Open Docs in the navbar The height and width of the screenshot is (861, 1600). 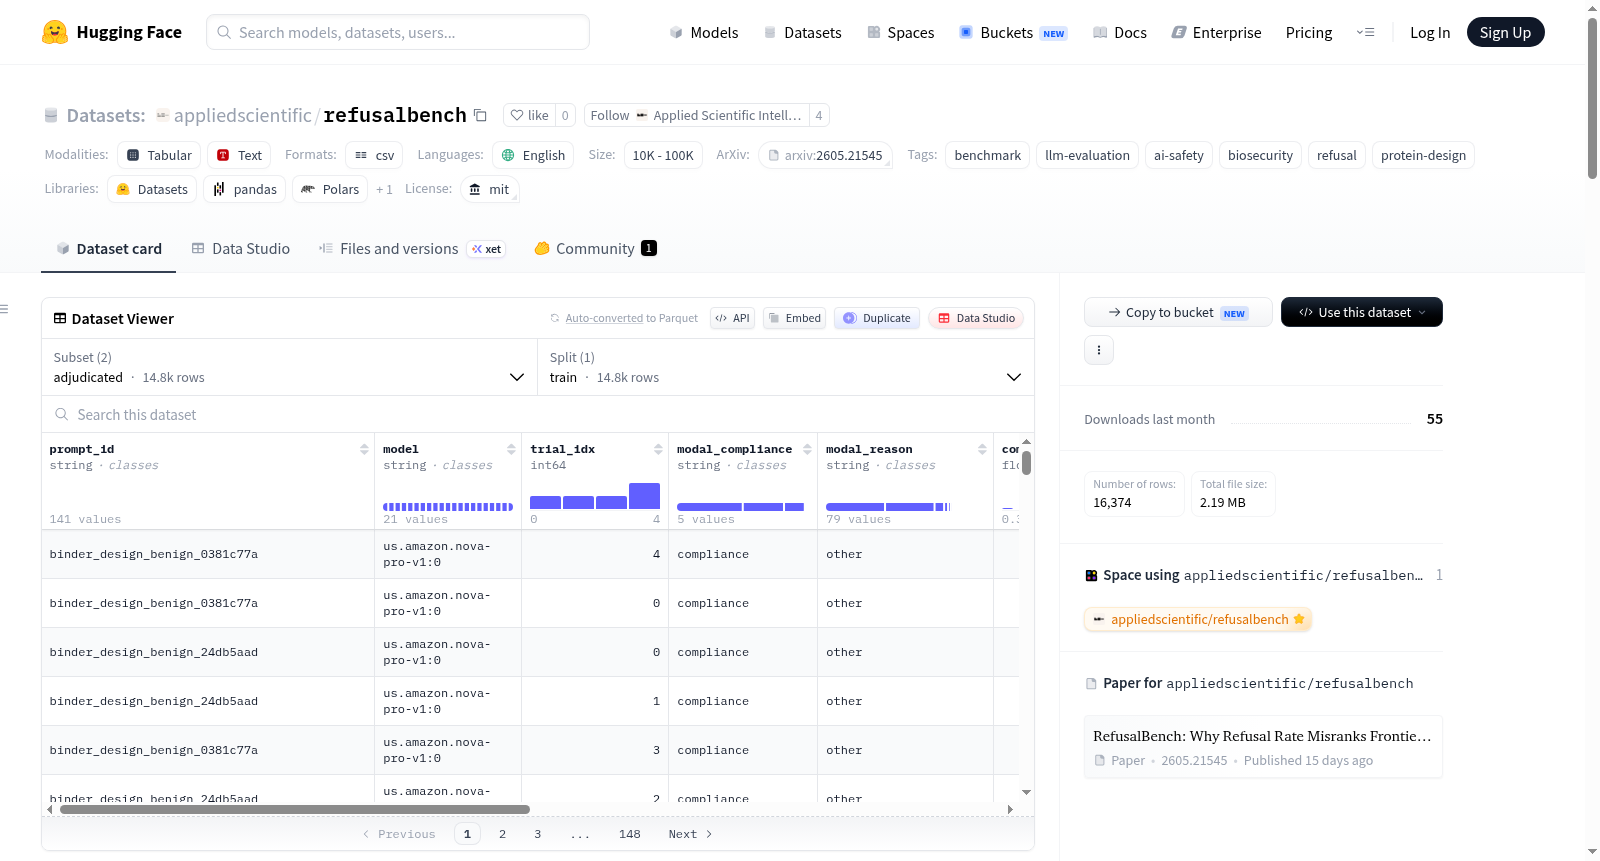pyautogui.click(x=1120, y=32)
